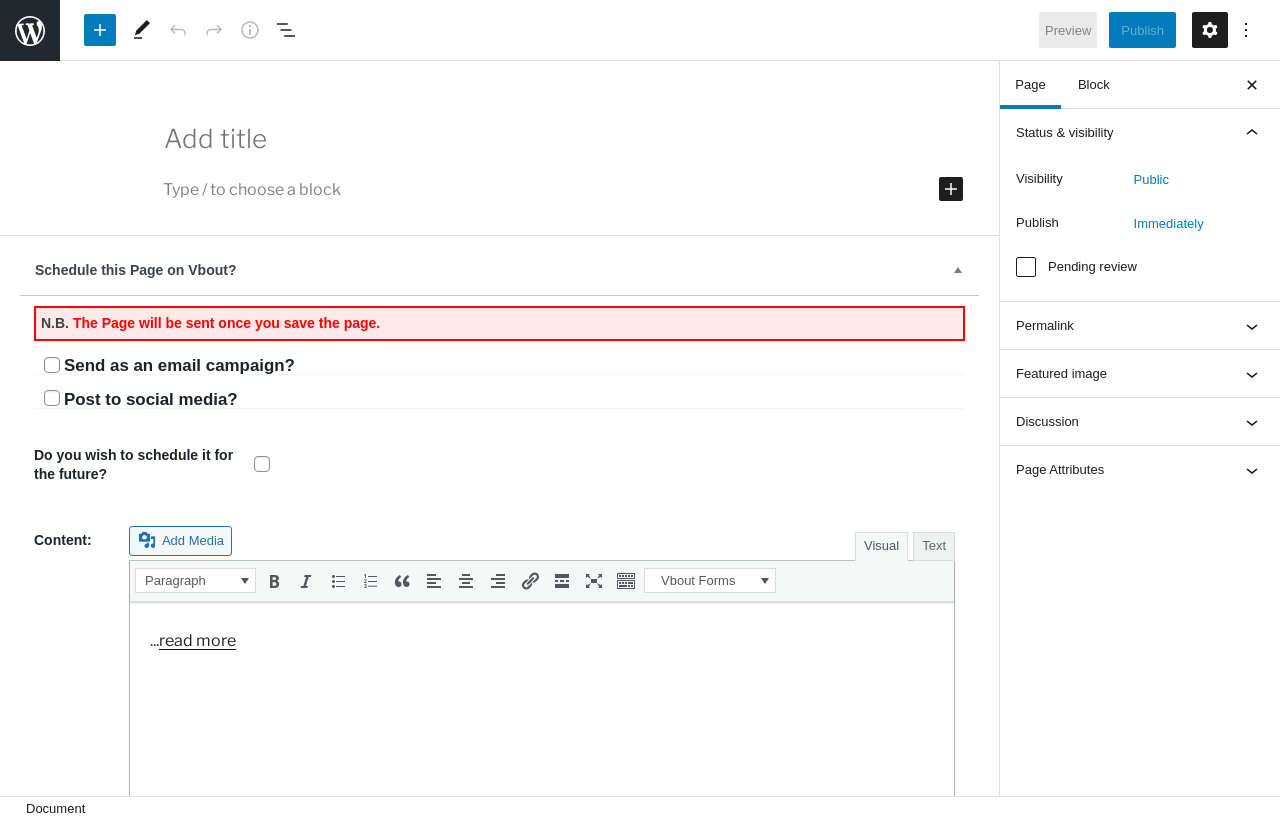Screen dimensions: 1280x821
Task: Align text center
Action: 466,581
